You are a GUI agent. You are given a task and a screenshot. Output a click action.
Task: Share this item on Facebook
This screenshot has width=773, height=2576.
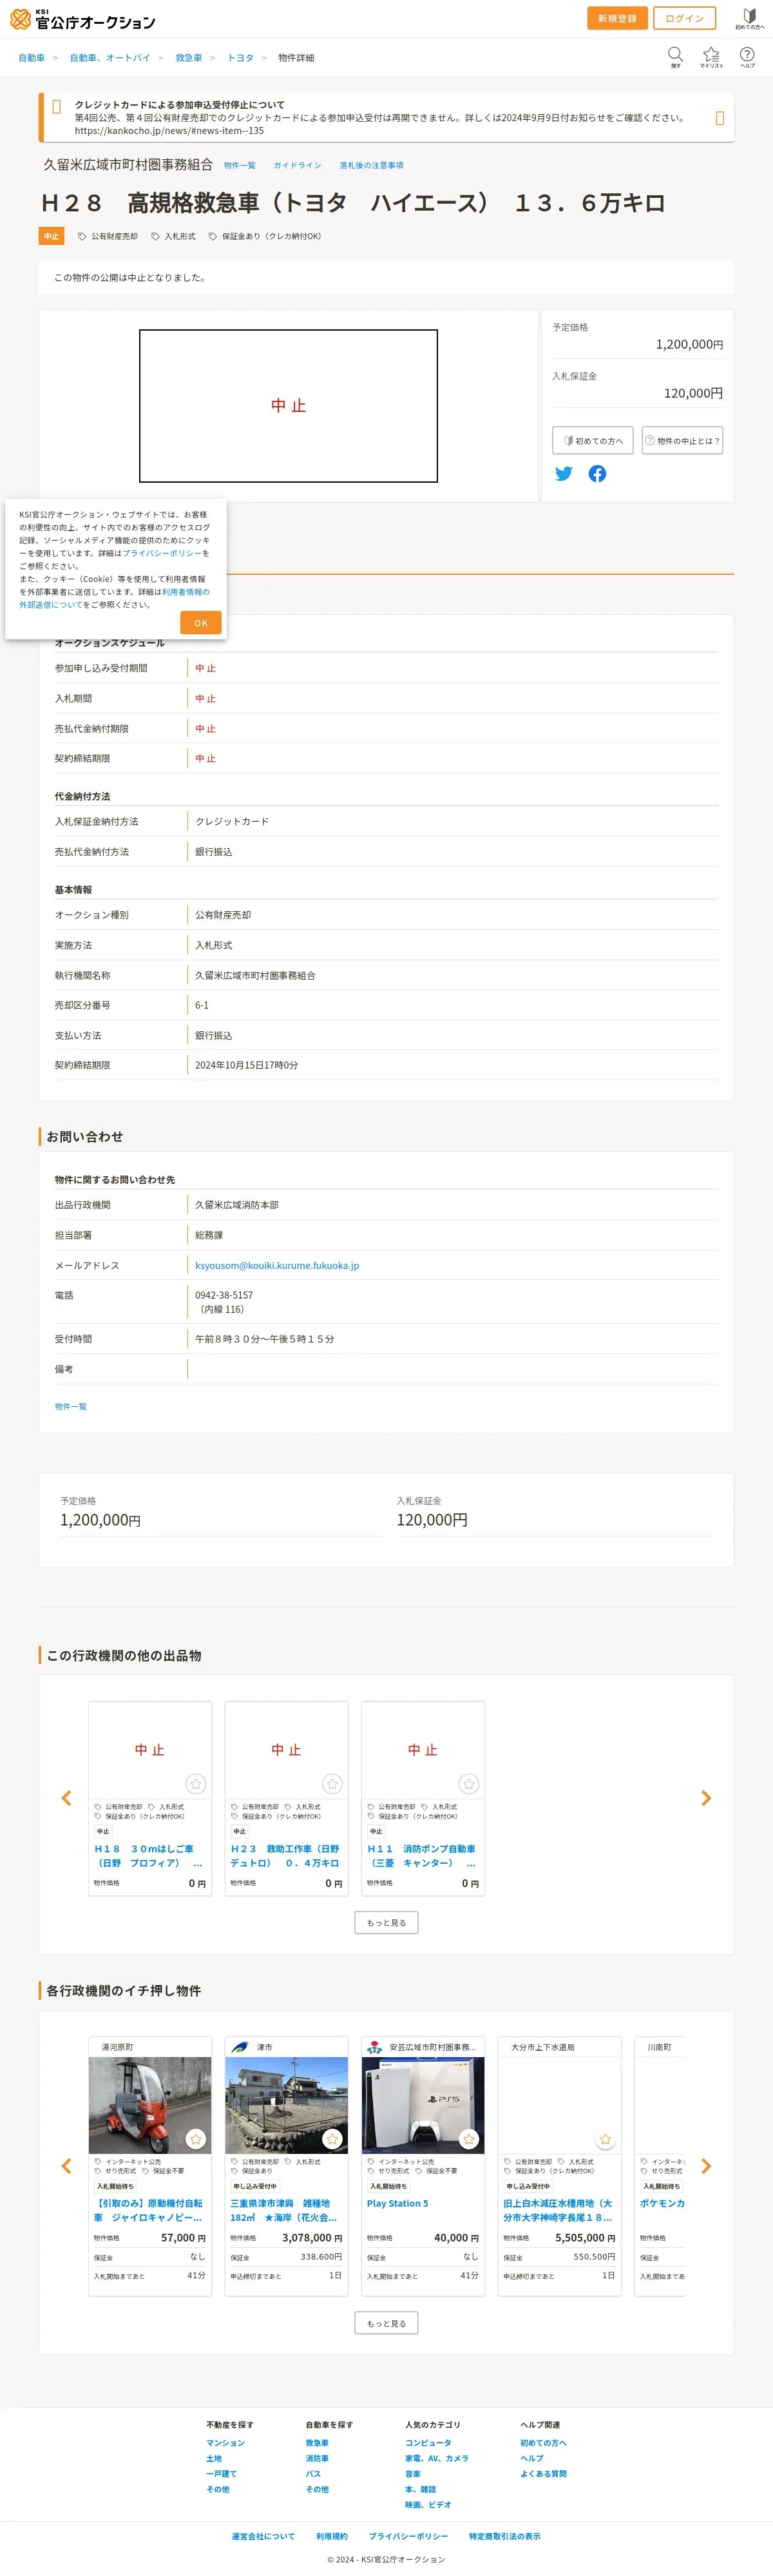point(597,474)
